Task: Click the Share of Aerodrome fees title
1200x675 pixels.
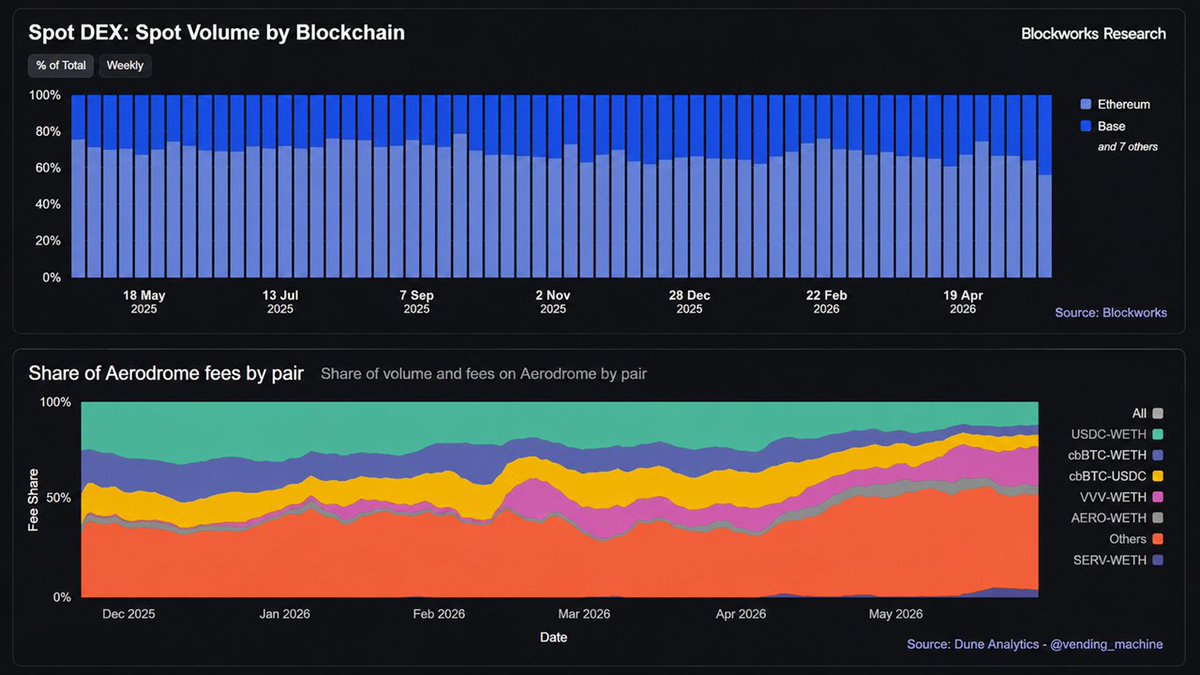Action: (x=166, y=374)
